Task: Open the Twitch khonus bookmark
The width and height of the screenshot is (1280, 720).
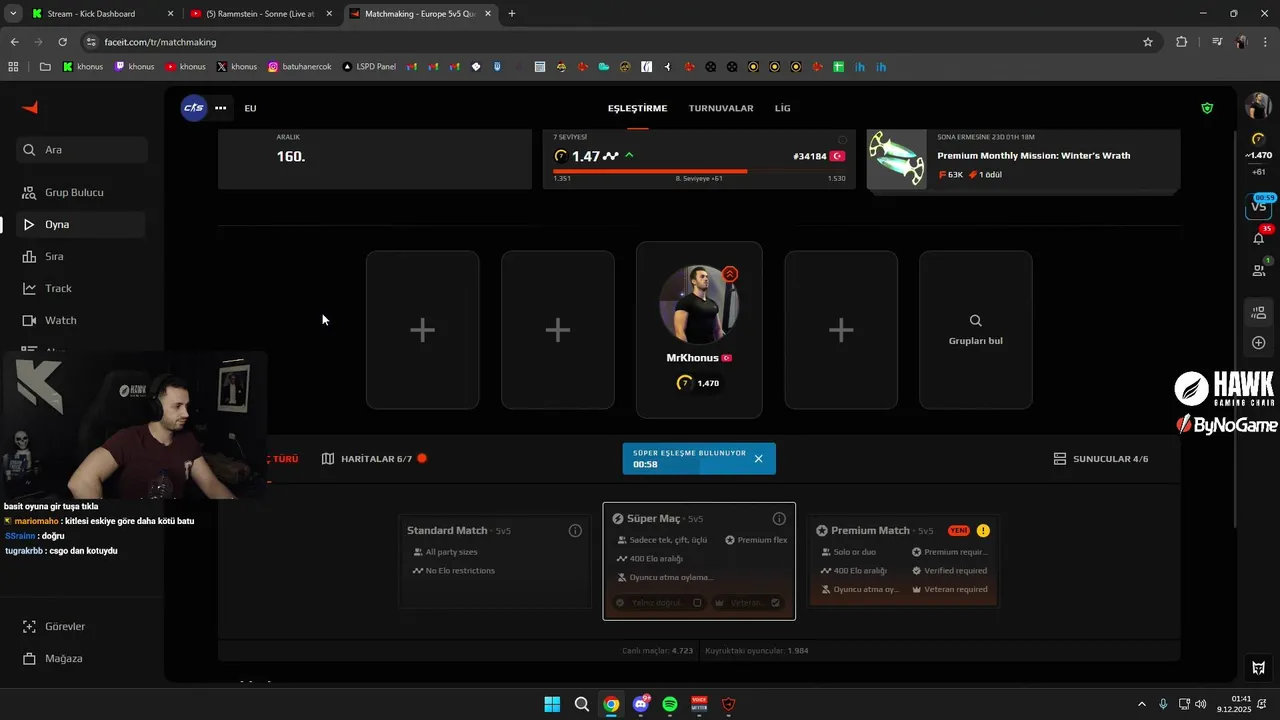Action: [135, 67]
